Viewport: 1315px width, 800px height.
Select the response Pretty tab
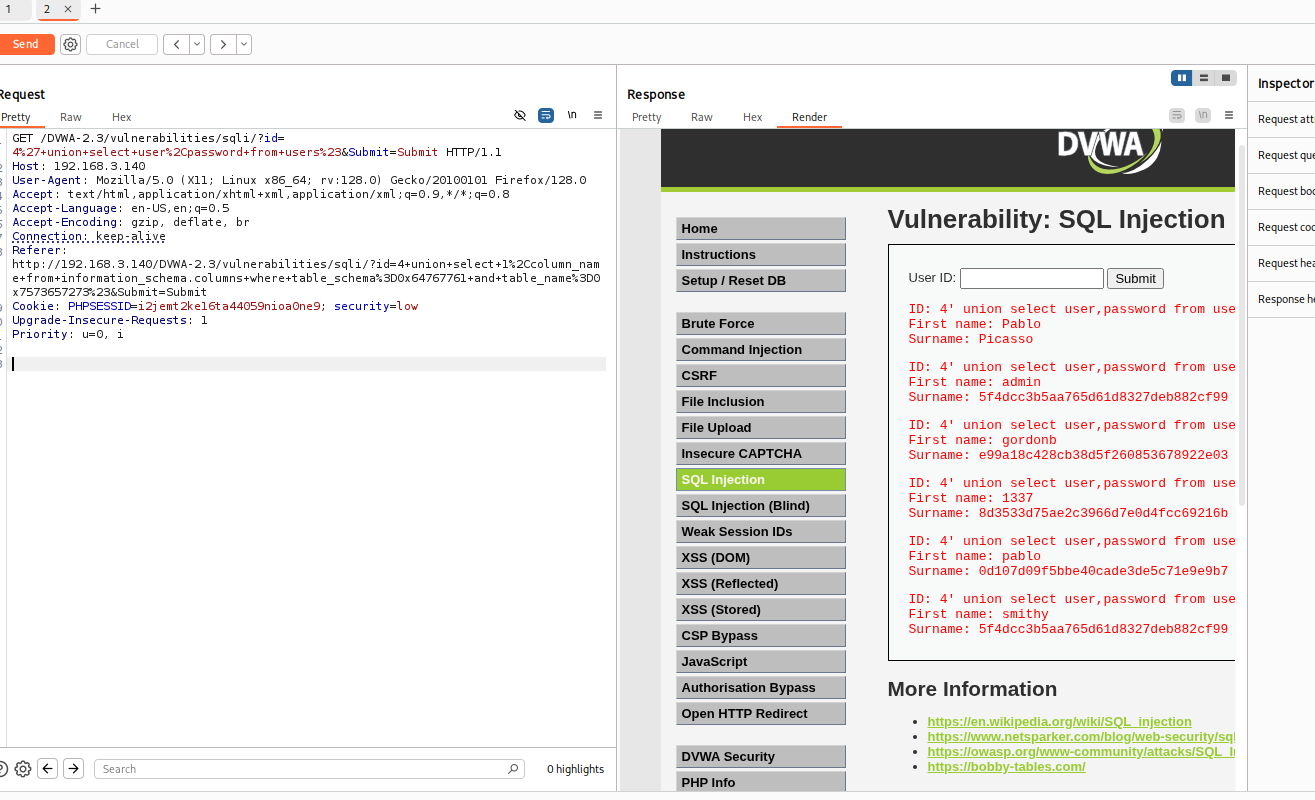coord(647,117)
